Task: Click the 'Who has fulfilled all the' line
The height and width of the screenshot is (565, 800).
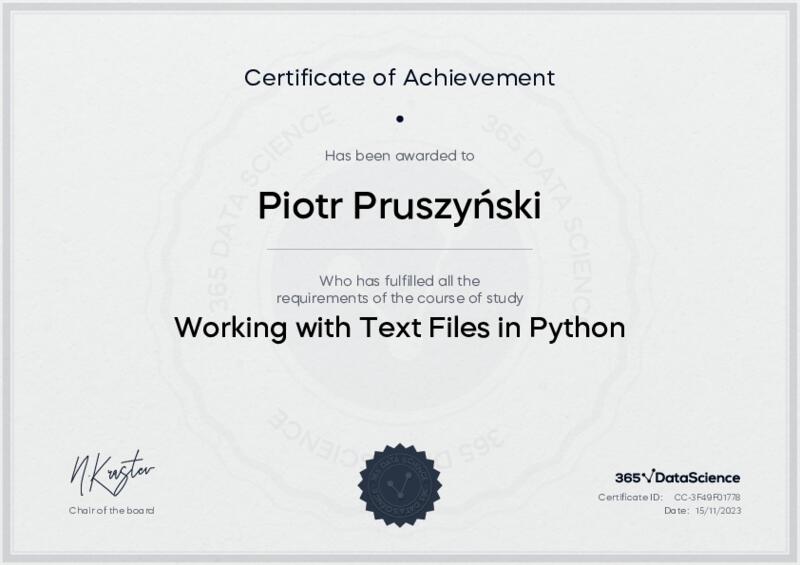Action: (400, 281)
